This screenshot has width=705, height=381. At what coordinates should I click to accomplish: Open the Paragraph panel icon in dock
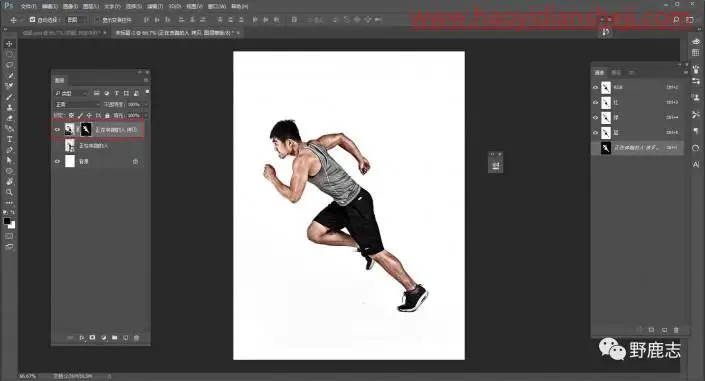pyautogui.click(x=696, y=131)
